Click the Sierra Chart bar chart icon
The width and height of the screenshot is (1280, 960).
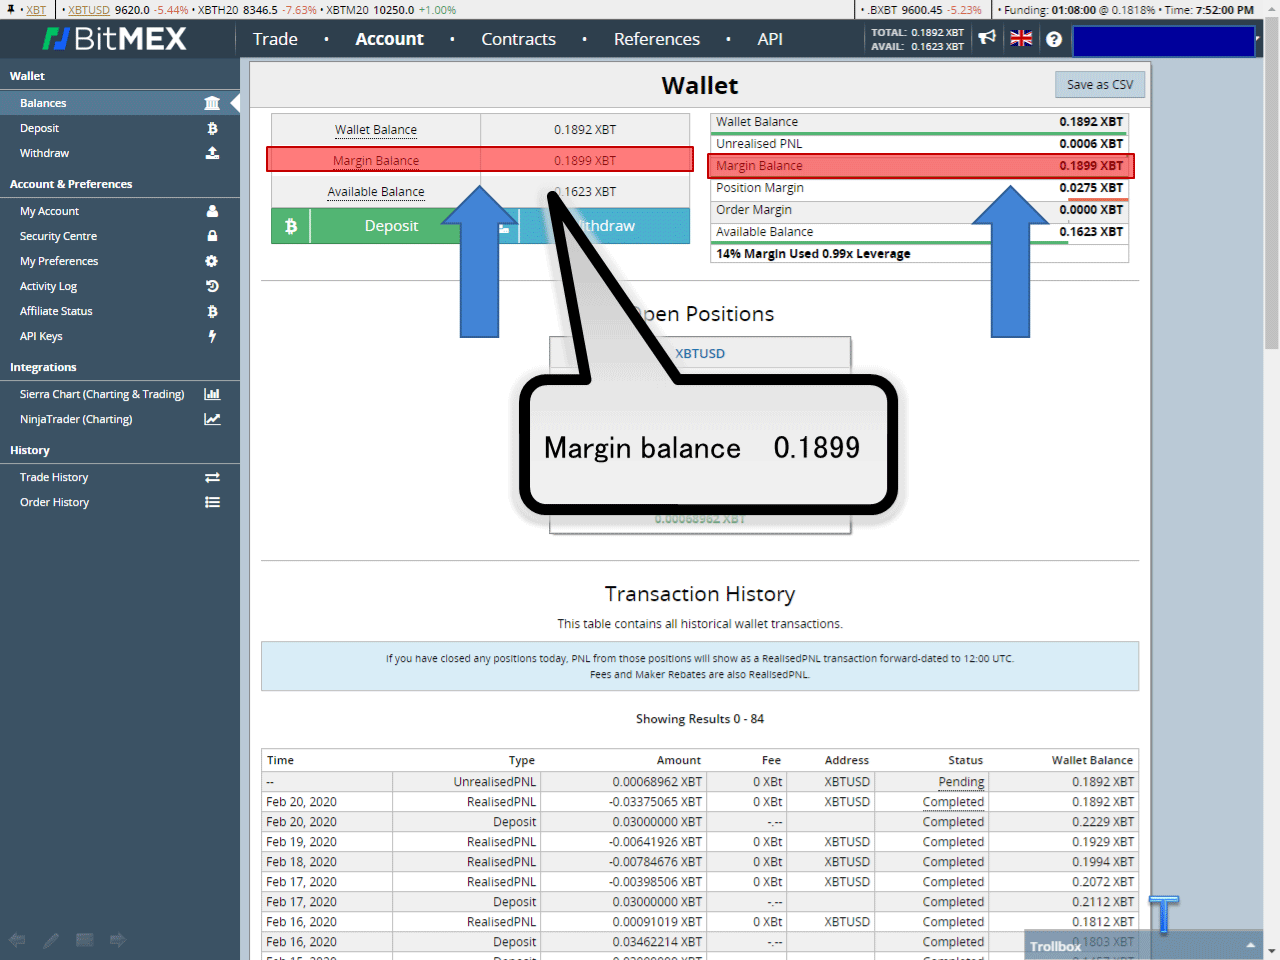pos(212,394)
